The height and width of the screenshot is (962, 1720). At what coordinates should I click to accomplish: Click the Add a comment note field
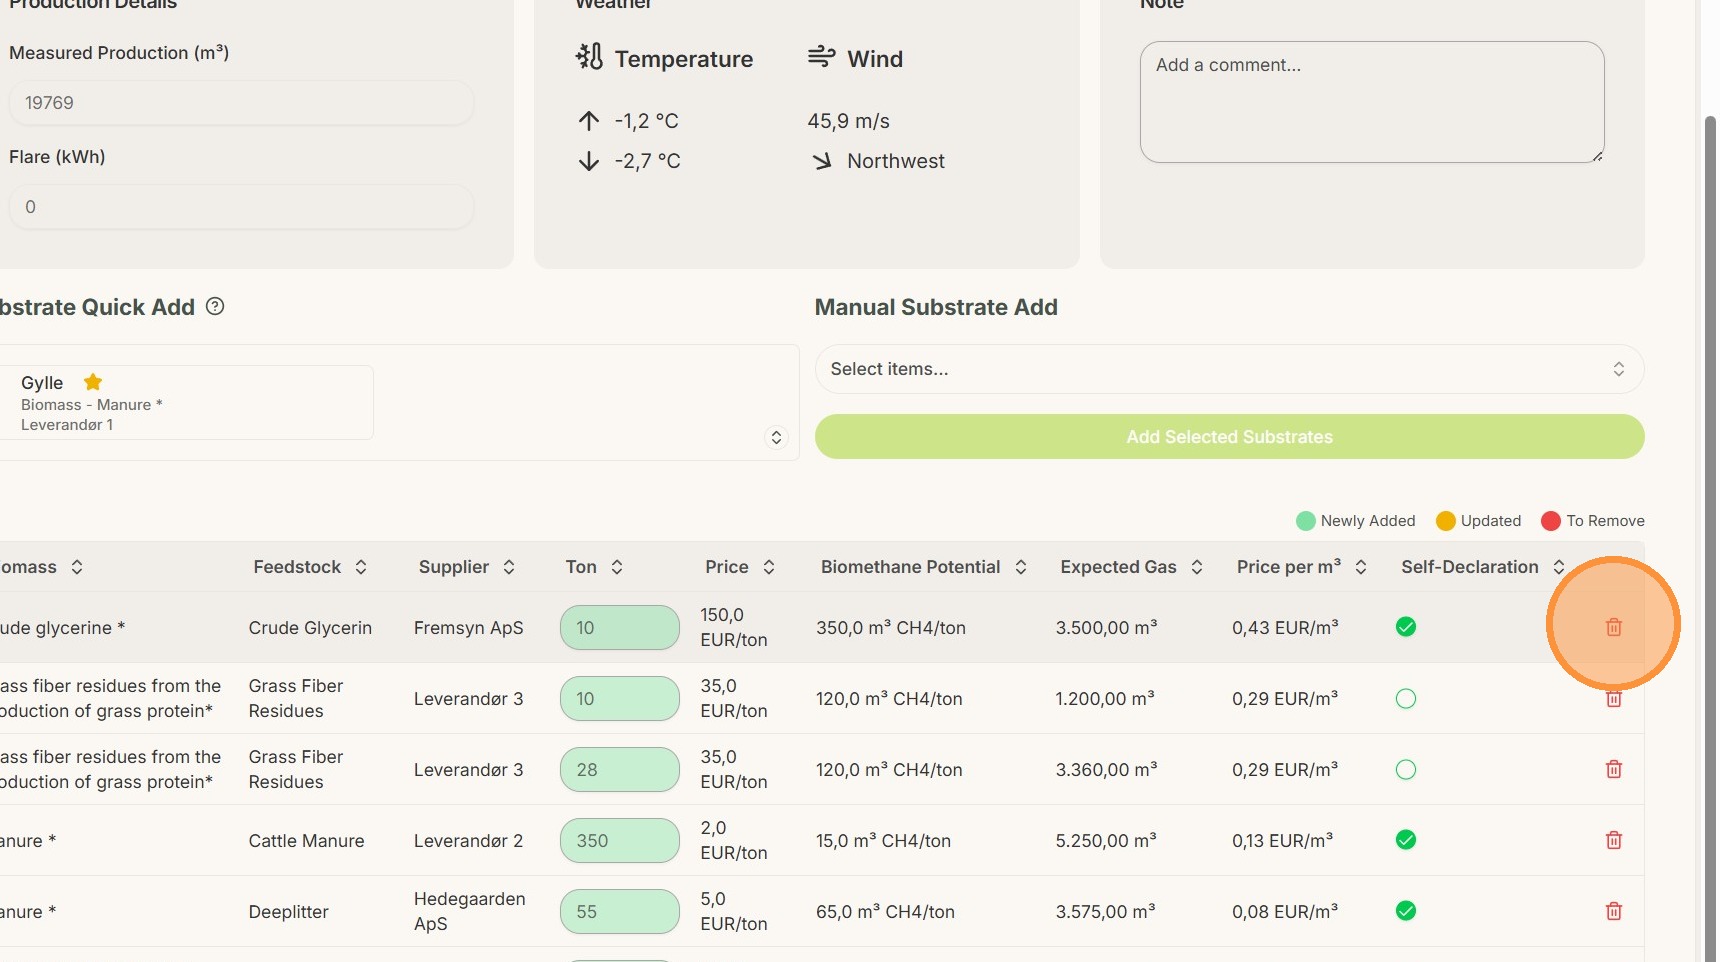pyautogui.click(x=1371, y=102)
